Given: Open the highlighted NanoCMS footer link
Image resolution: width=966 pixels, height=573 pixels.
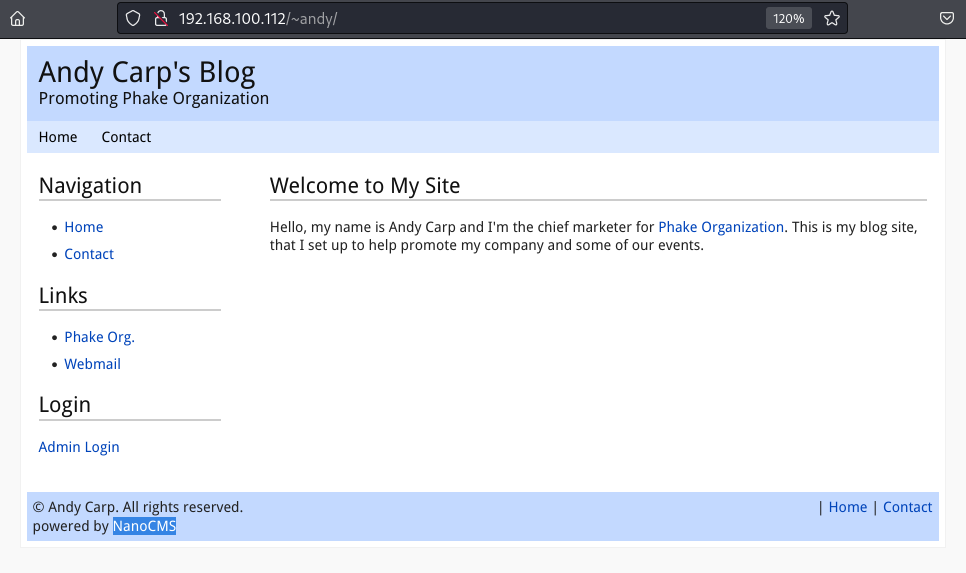Looking at the screenshot, I should coord(144,526).
